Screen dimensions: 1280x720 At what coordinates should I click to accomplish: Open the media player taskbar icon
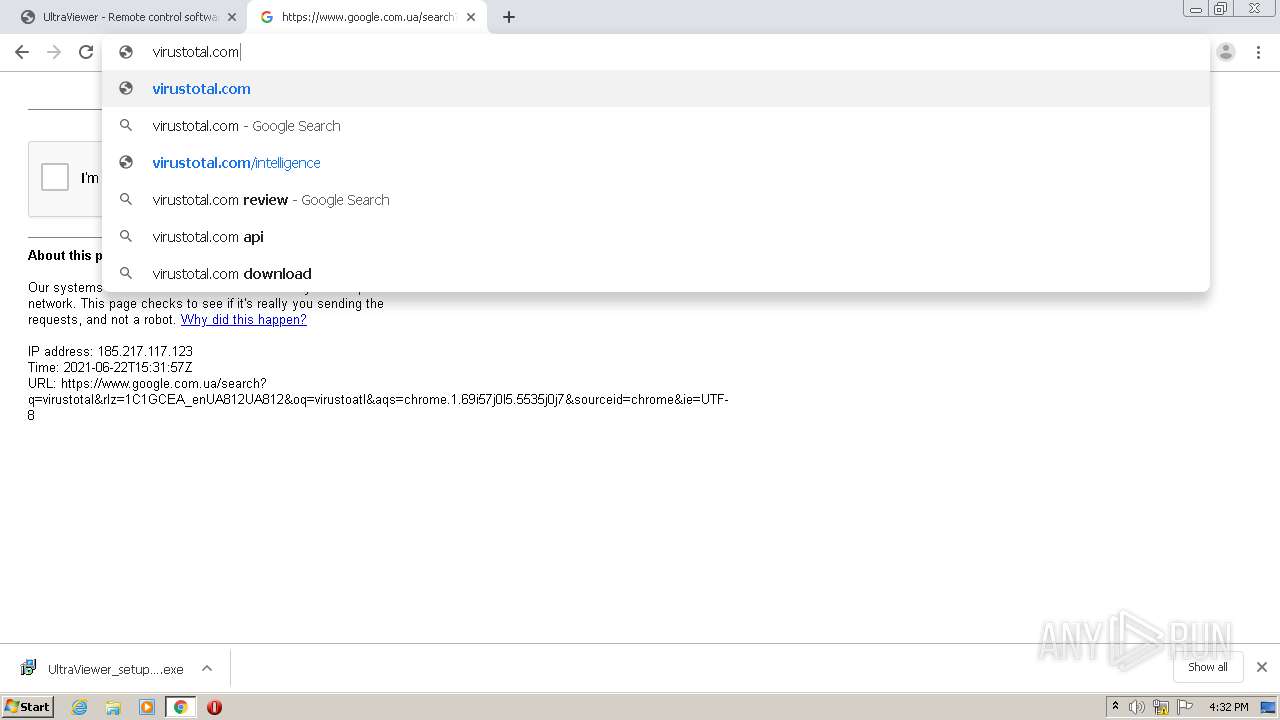(147, 707)
